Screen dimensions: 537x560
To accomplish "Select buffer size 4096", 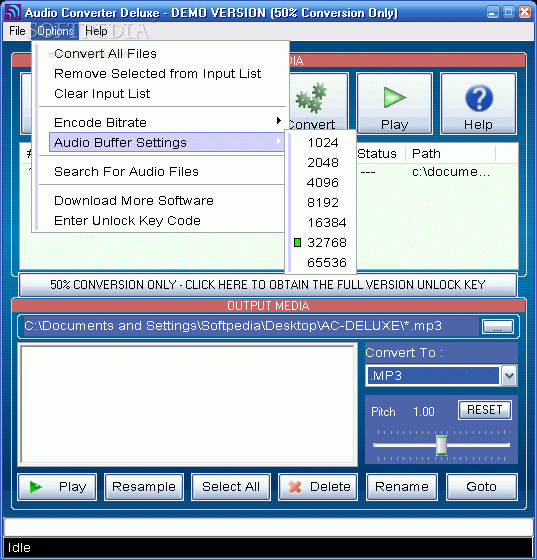I will click(x=323, y=183).
